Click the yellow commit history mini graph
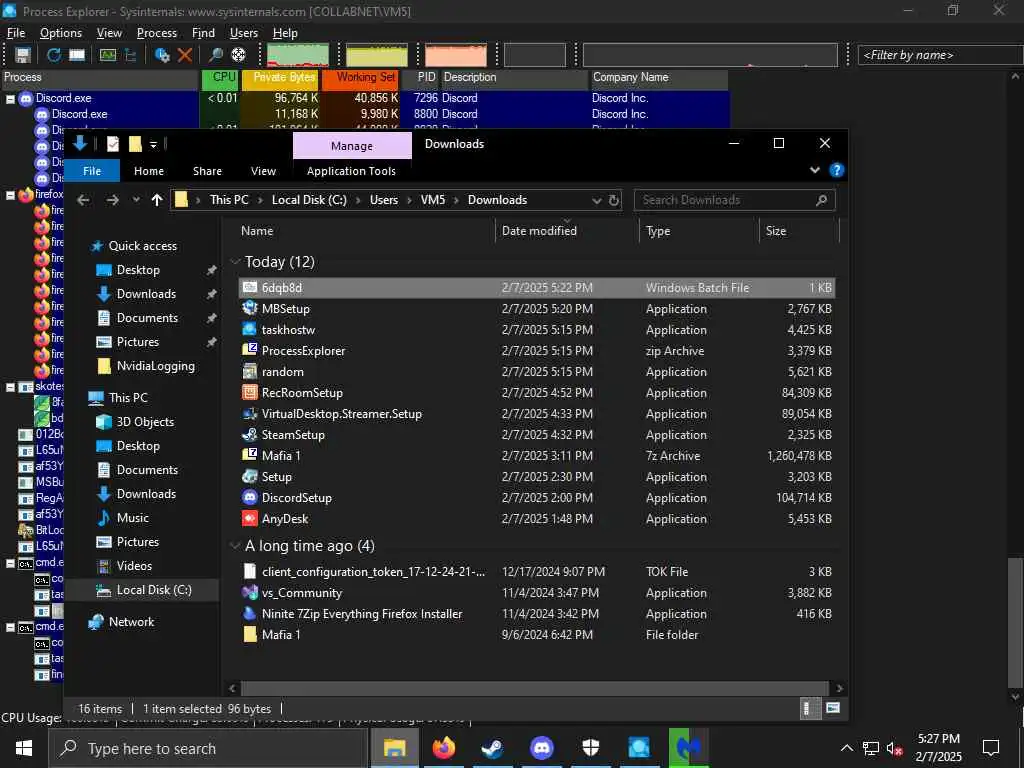 [x=377, y=55]
